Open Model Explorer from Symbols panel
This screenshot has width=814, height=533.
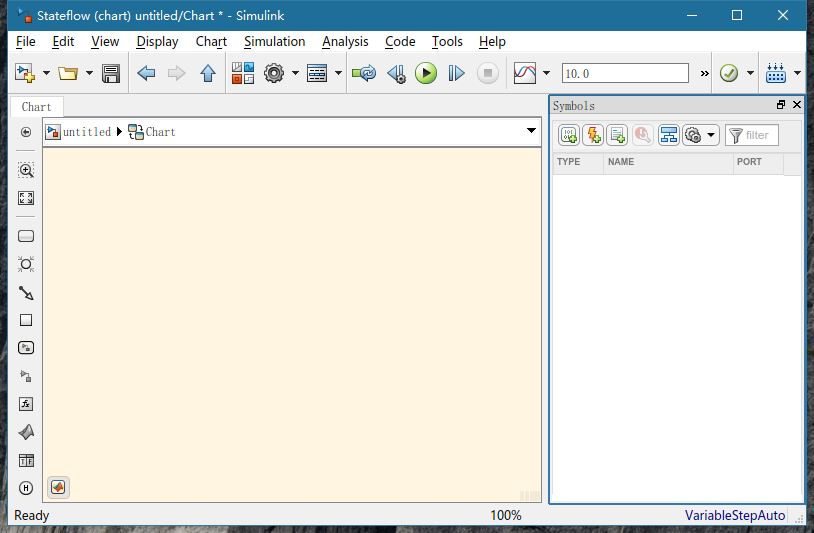[669, 135]
